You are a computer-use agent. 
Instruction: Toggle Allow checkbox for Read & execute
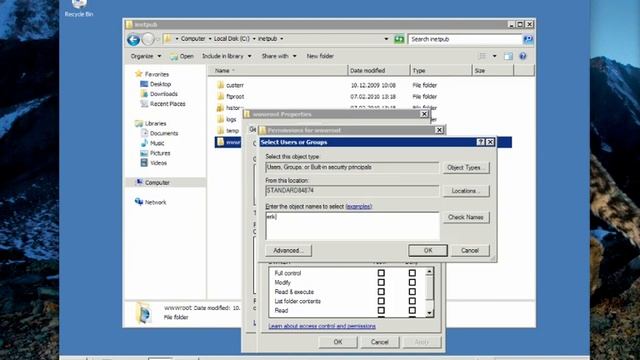(x=381, y=291)
